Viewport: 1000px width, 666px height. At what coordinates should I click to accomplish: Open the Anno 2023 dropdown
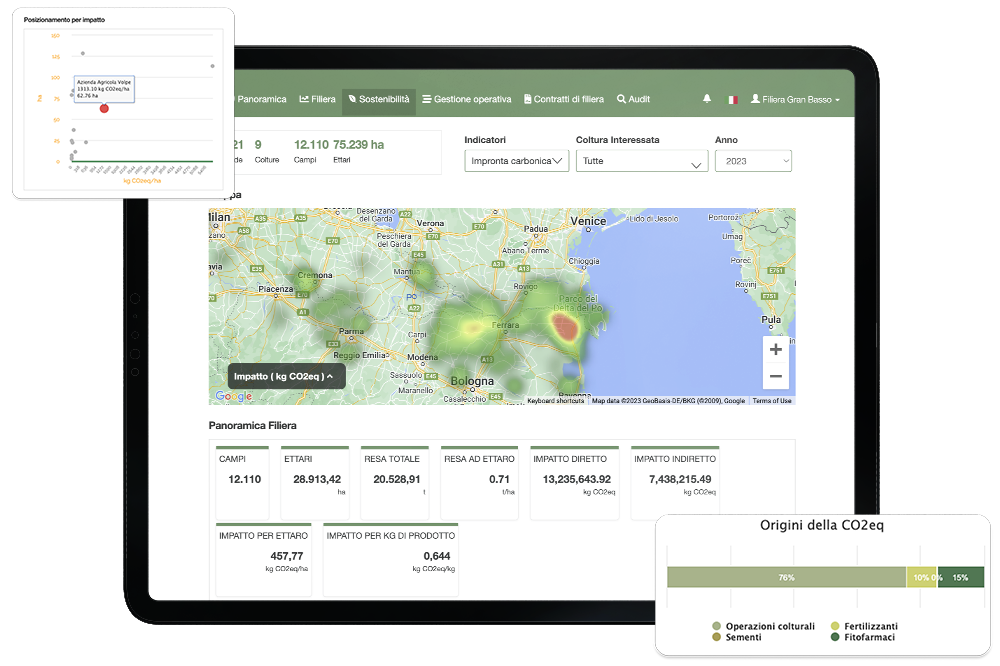tap(753, 161)
